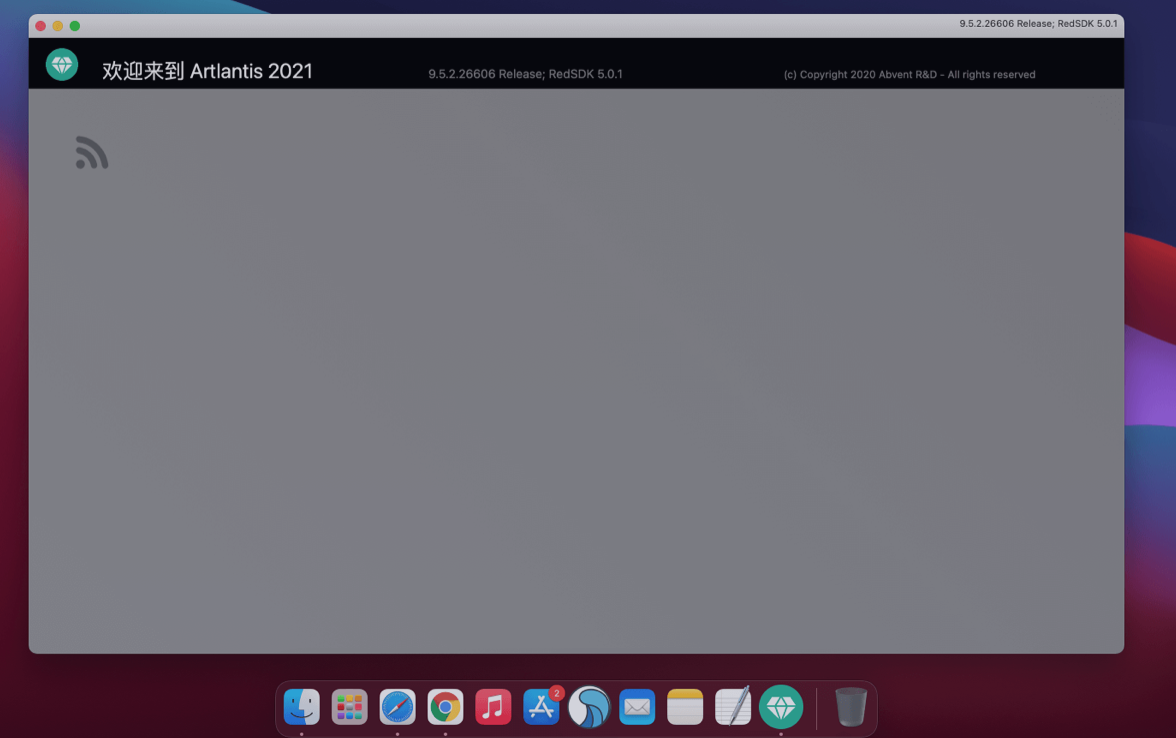Open the yellow Notes app
Screen dimensions: 1176x738
[685, 707]
